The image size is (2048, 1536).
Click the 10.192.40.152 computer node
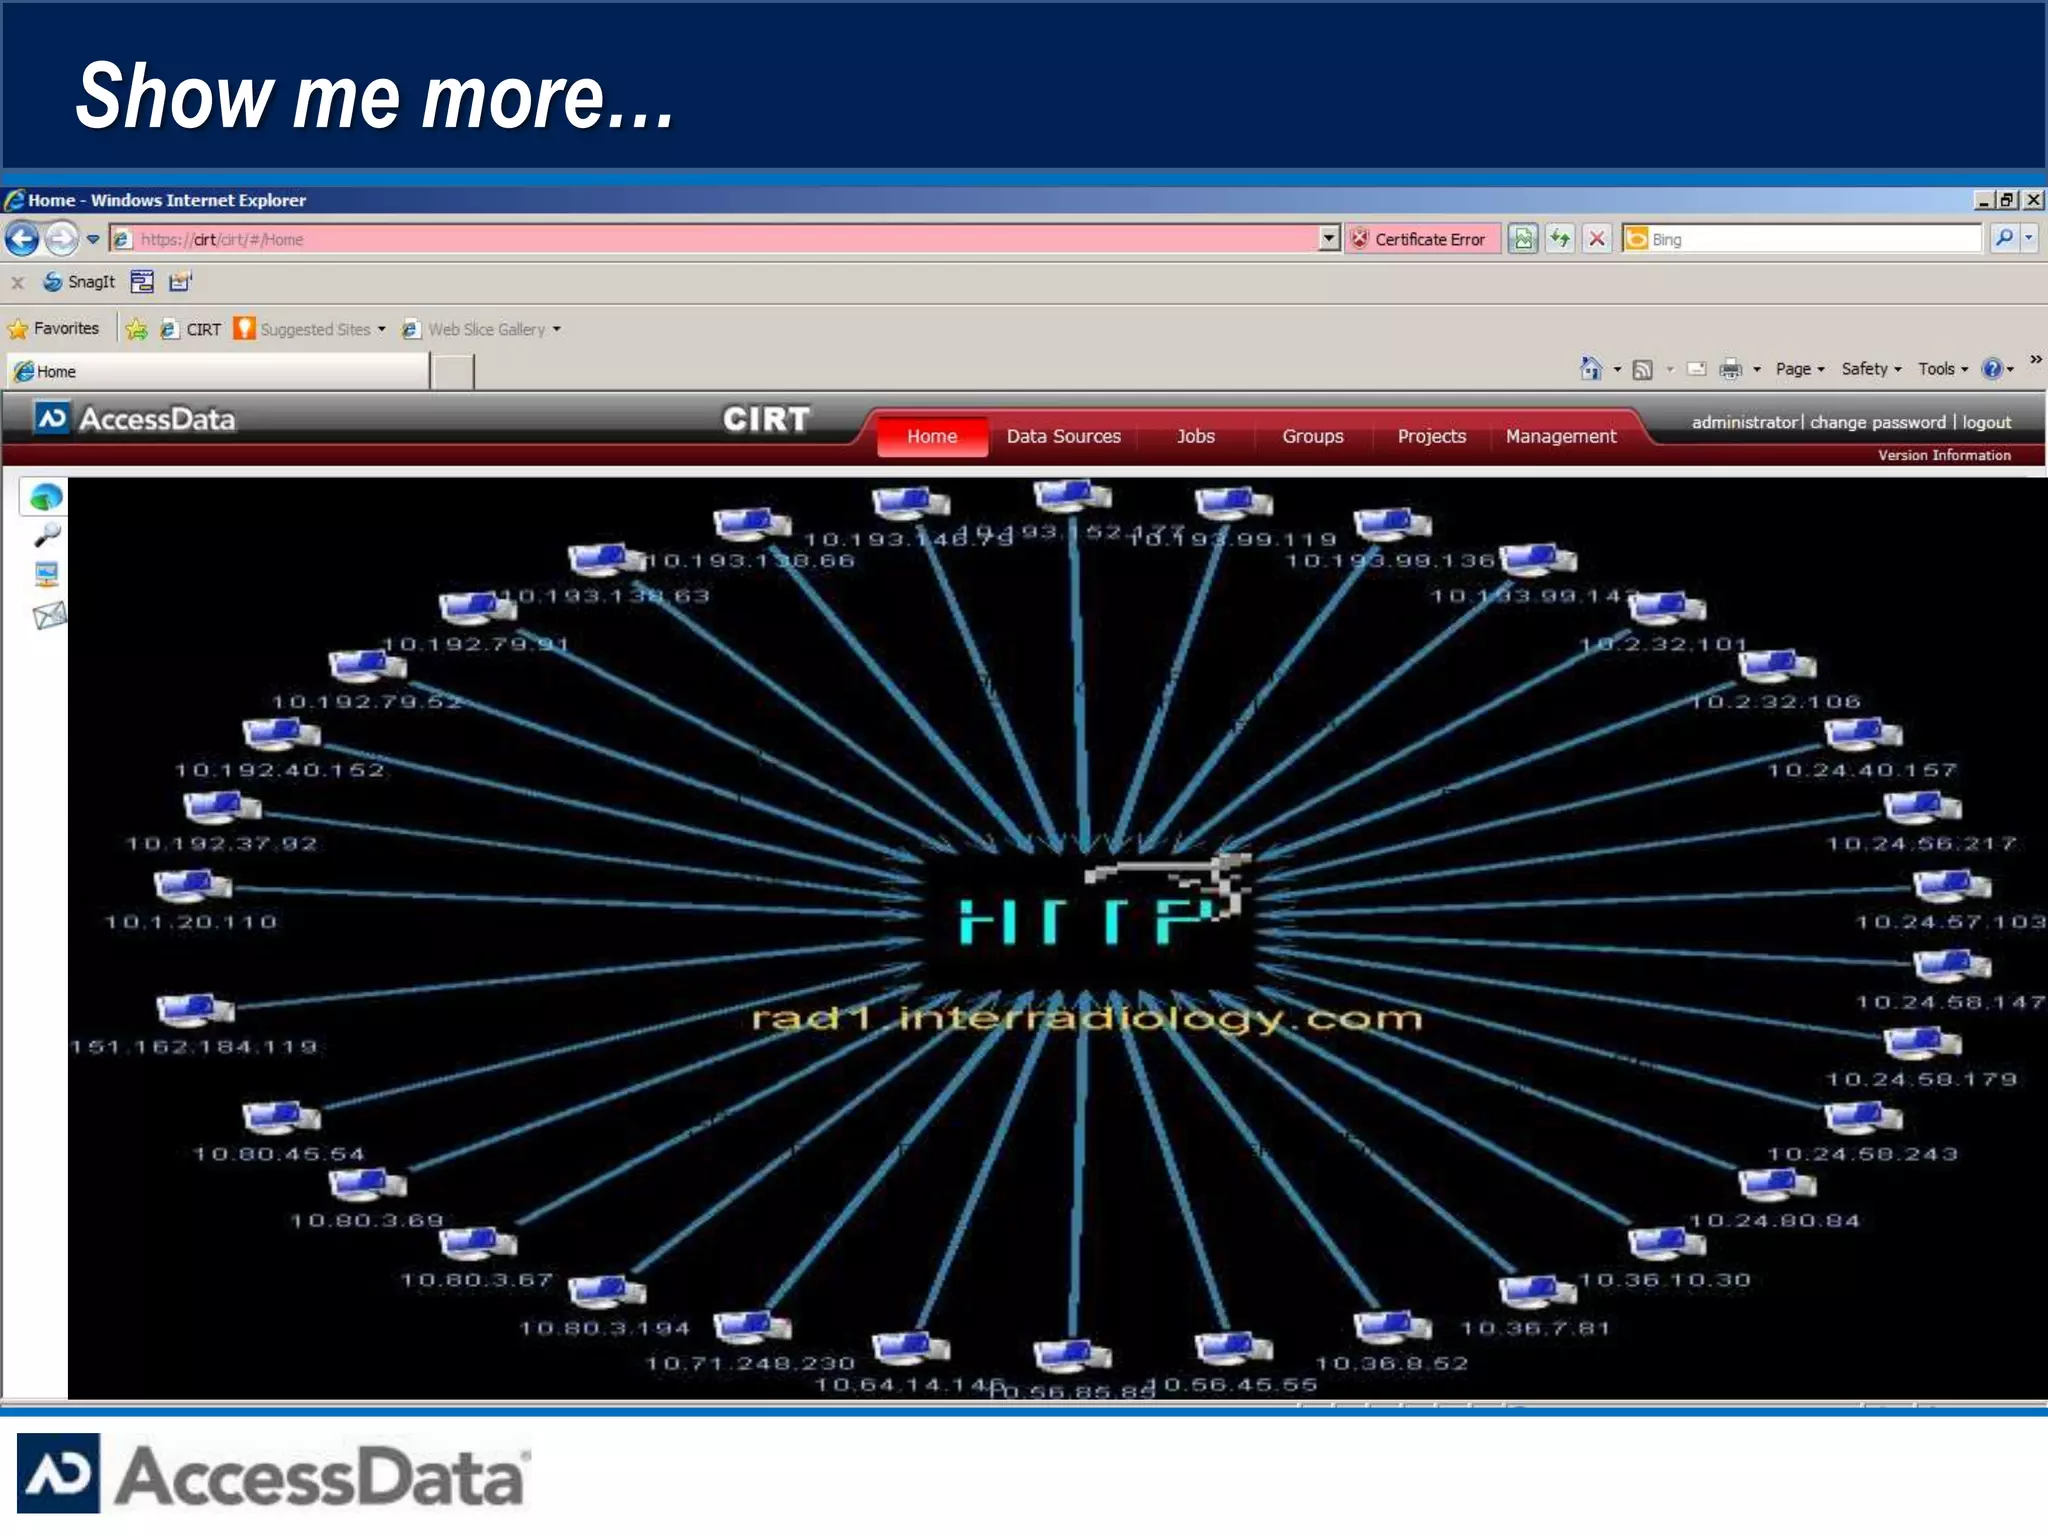(x=281, y=734)
